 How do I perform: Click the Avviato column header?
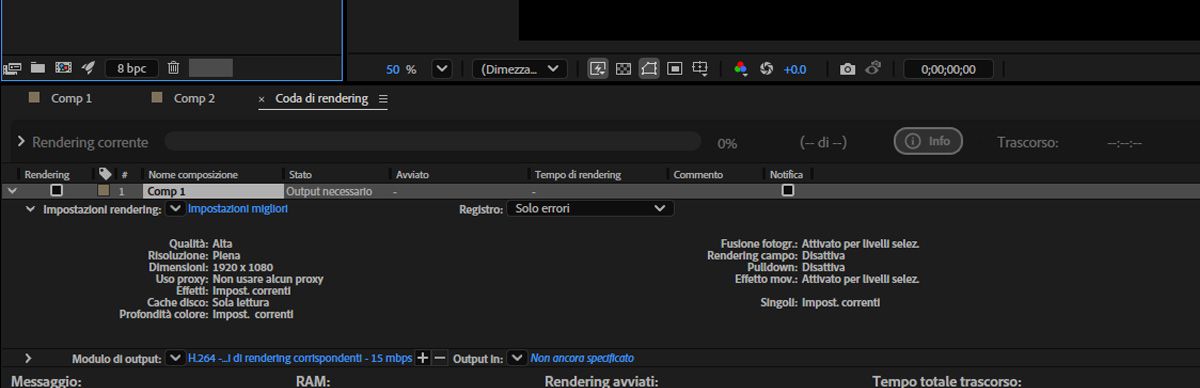(x=412, y=174)
